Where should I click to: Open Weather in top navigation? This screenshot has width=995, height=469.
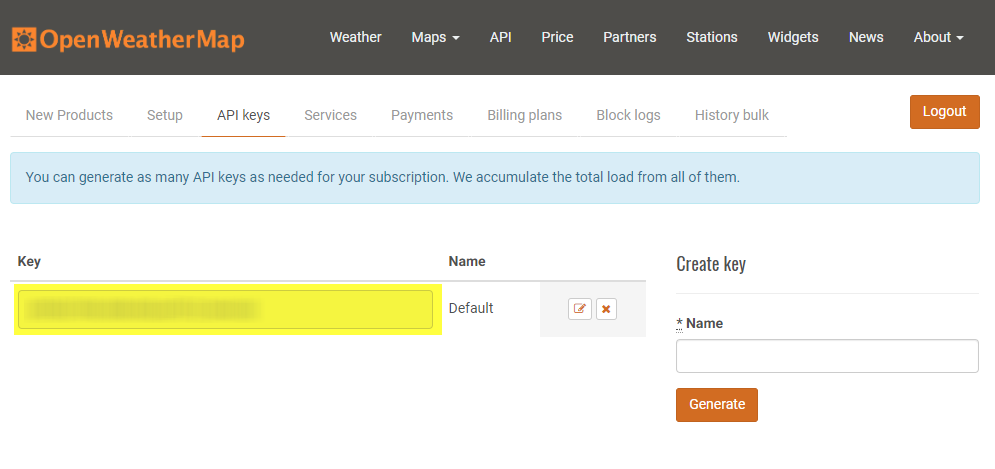(355, 37)
